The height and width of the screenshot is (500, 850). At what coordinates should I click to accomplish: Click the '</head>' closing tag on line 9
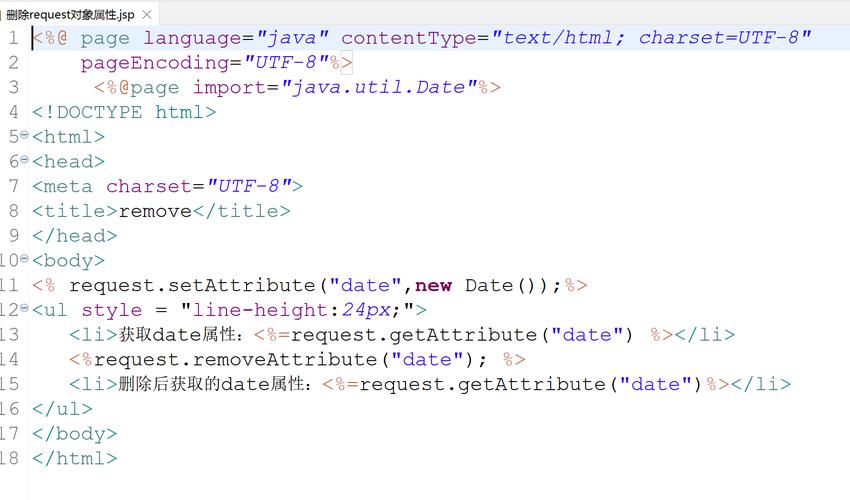click(x=74, y=236)
